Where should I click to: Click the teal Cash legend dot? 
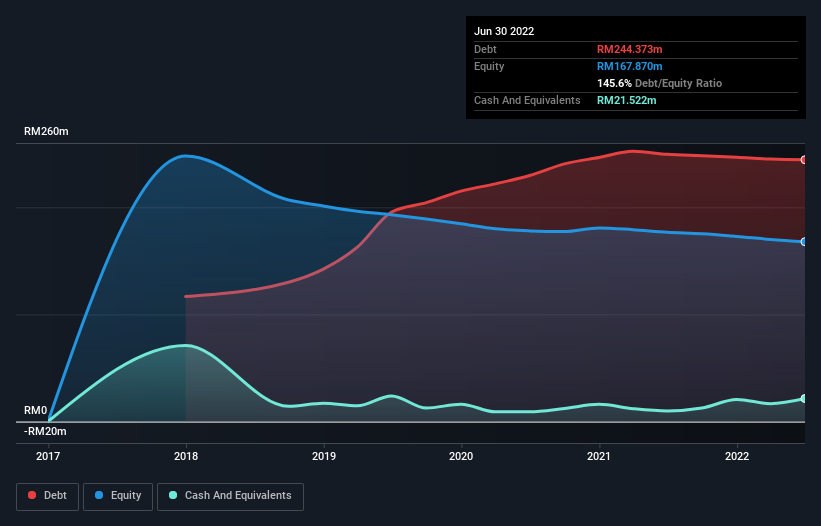tap(173, 495)
